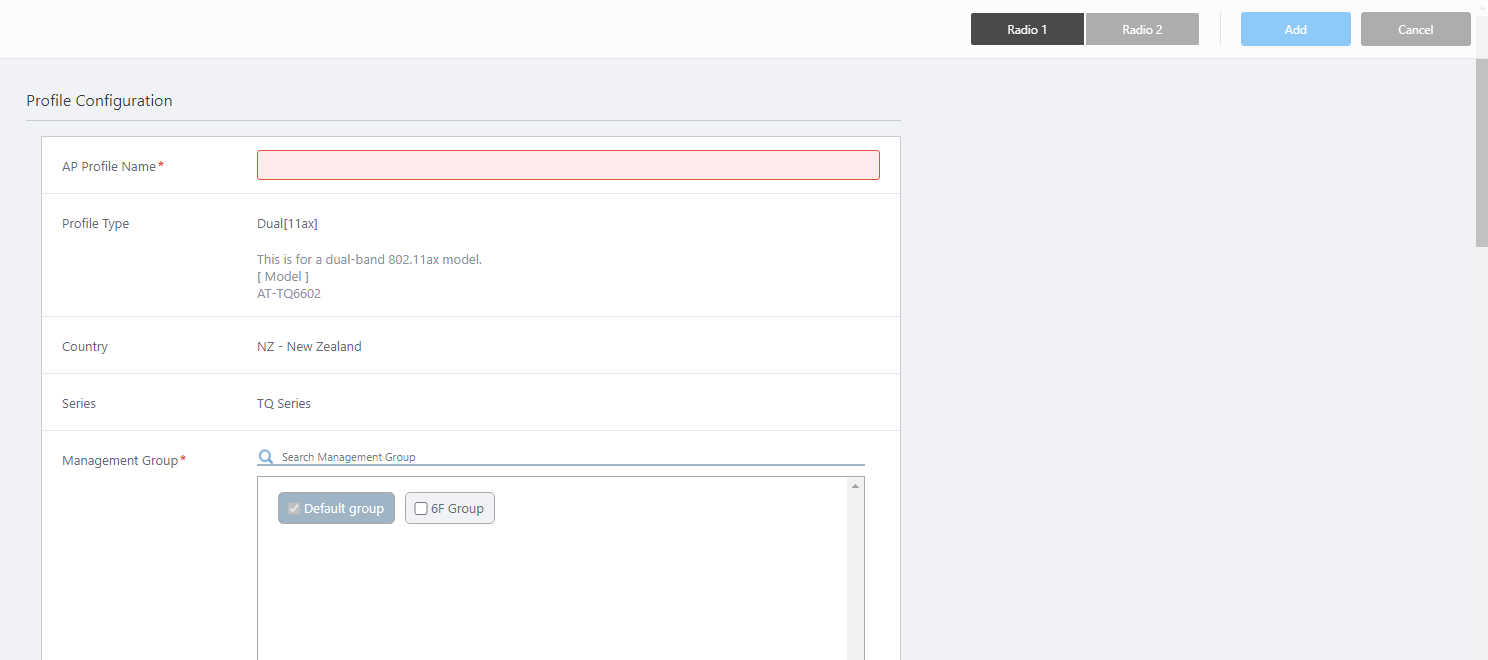The width and height of the screenshot is (1488, 660).
Task: Click the Search Management Group box
Action: coord(570,457)
